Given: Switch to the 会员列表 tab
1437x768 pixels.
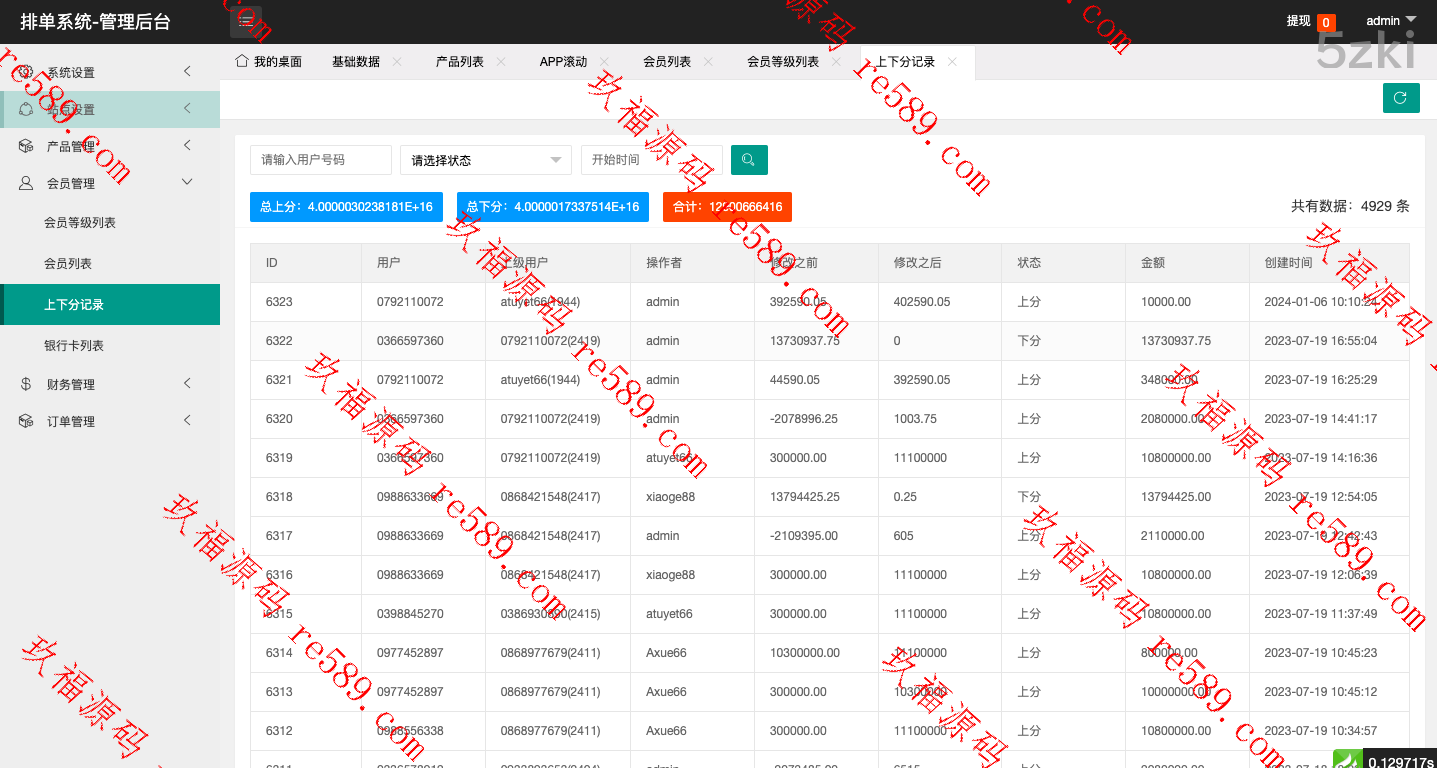Looking at the screenshot, I should pos(667,62).
